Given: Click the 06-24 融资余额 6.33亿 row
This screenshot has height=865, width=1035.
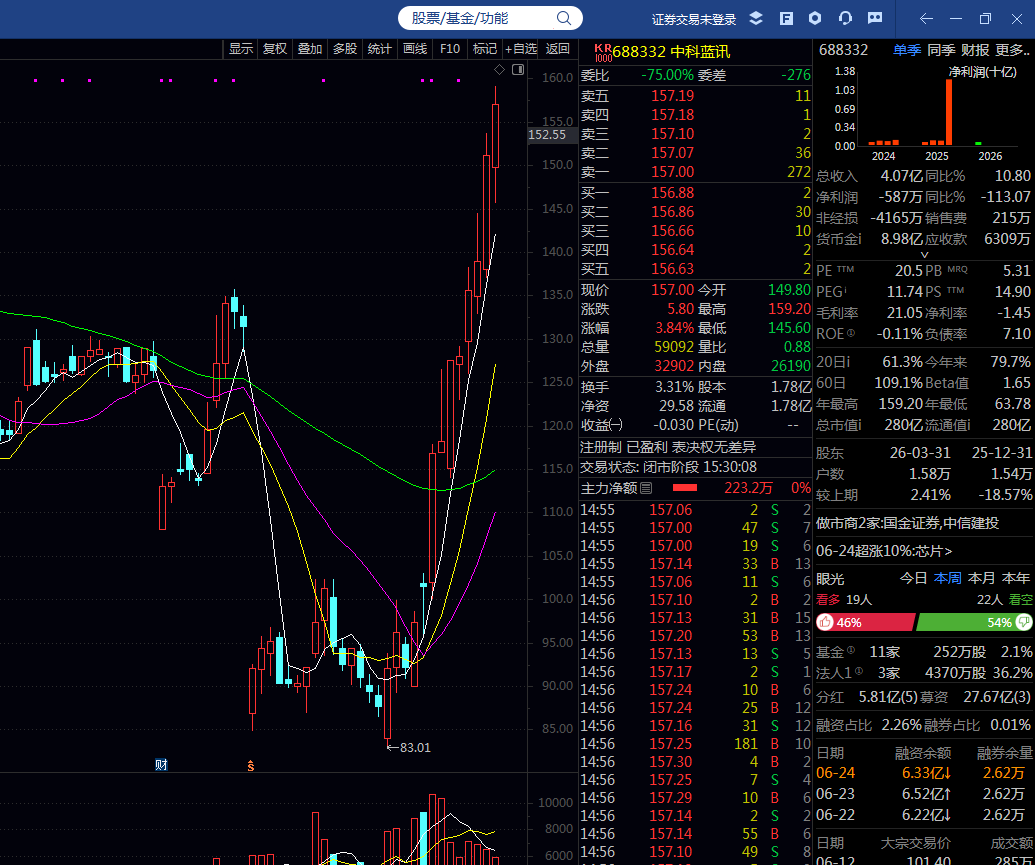Looking at the screenshot, I should click(x=924, y=773).
